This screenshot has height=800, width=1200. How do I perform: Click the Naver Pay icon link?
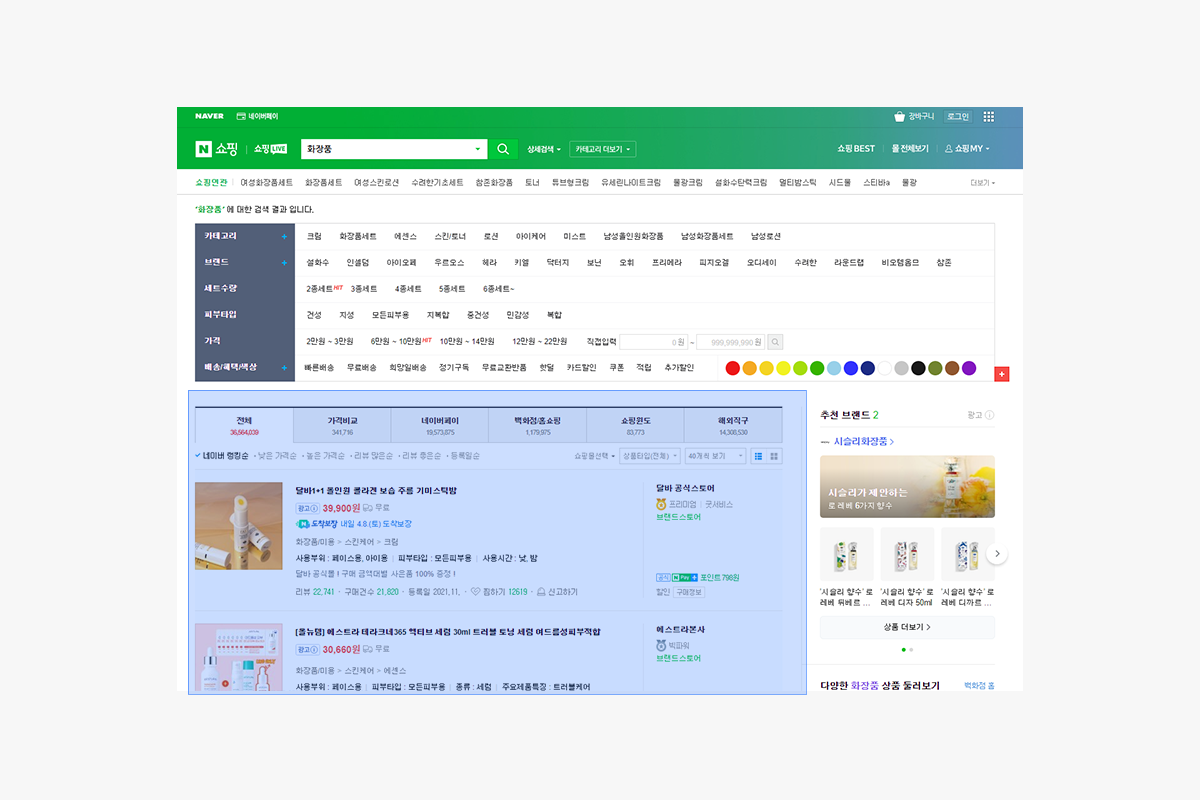pyautogui.click(x=257, y=116)
